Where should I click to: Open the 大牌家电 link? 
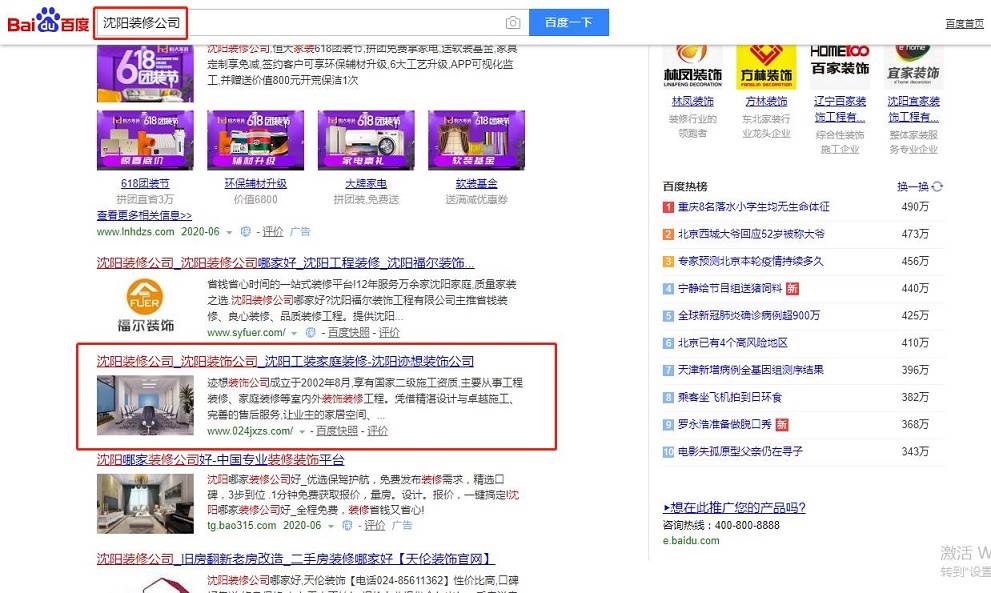pos(366,183)
